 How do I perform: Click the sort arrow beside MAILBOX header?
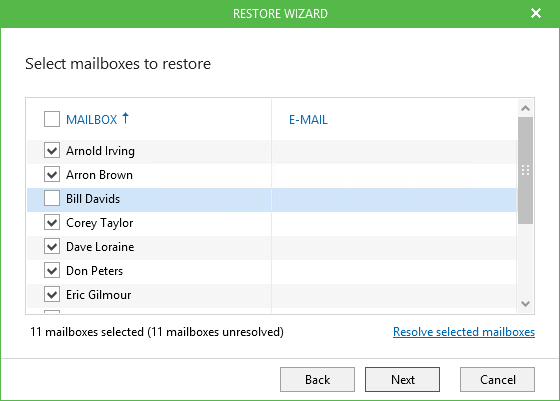click(125, 118)
